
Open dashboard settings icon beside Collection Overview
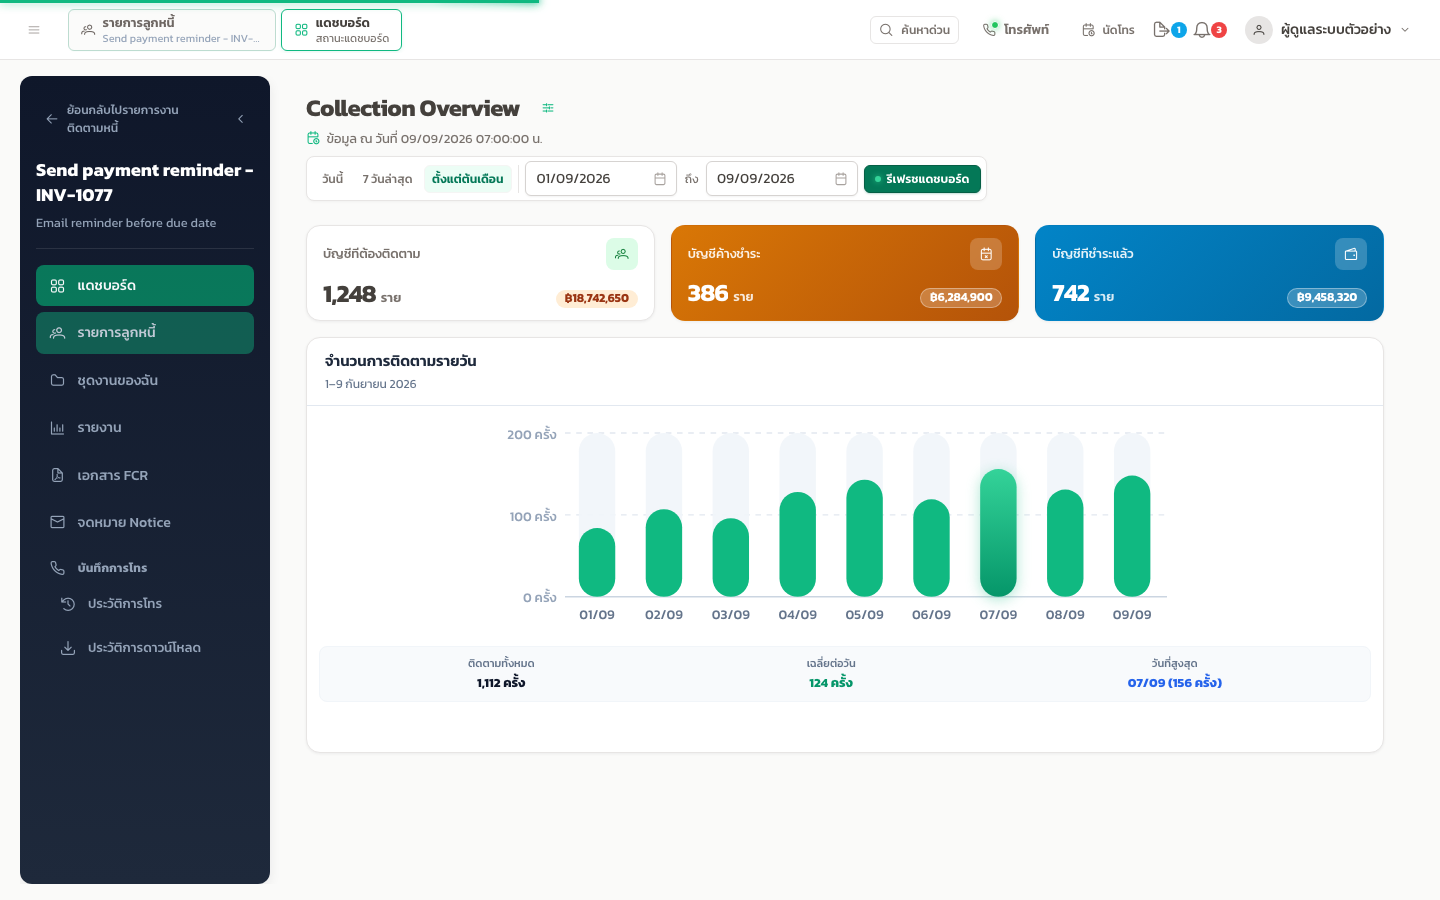pyautogui.click(x=548, y=108)
